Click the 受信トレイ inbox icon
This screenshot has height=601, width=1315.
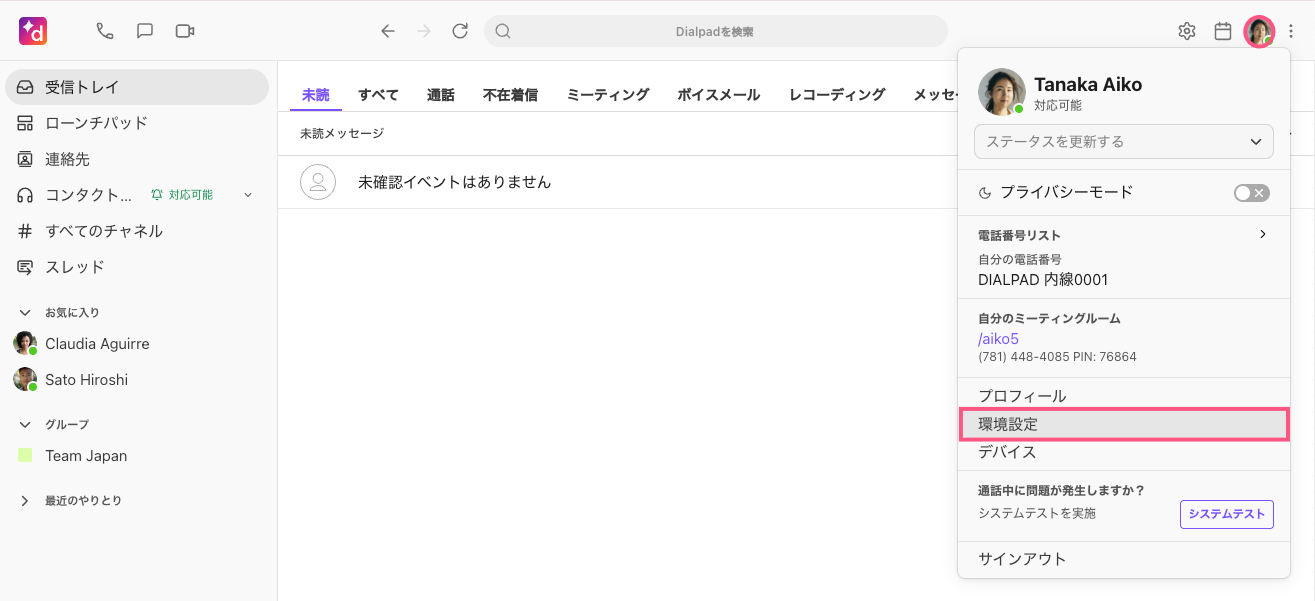tap(25, 87)
